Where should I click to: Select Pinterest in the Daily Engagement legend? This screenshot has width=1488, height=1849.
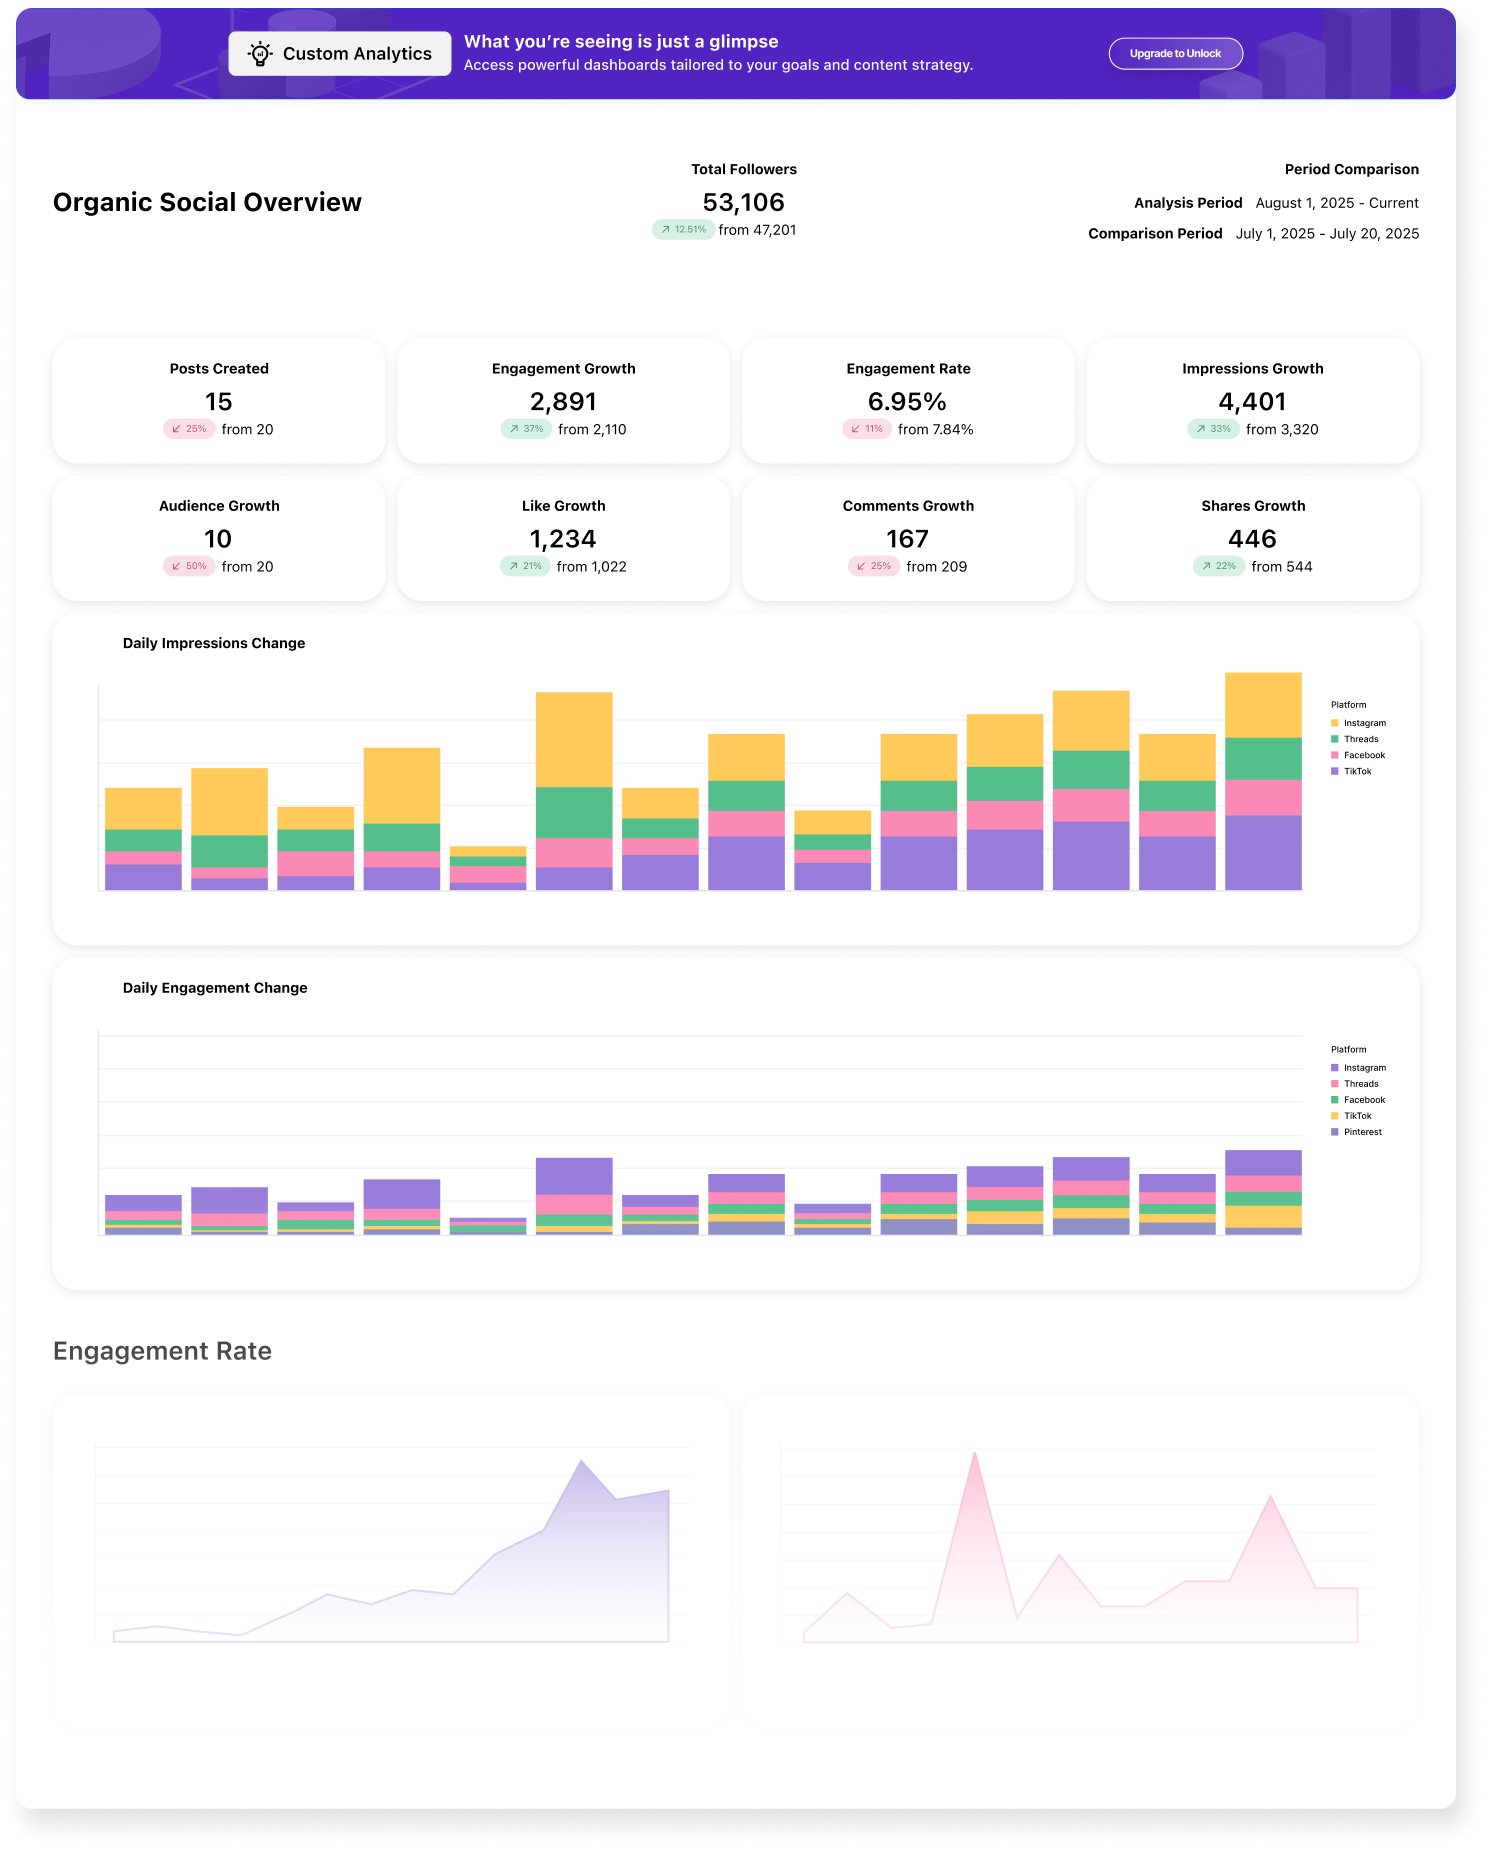(x=1362, y=1132)
